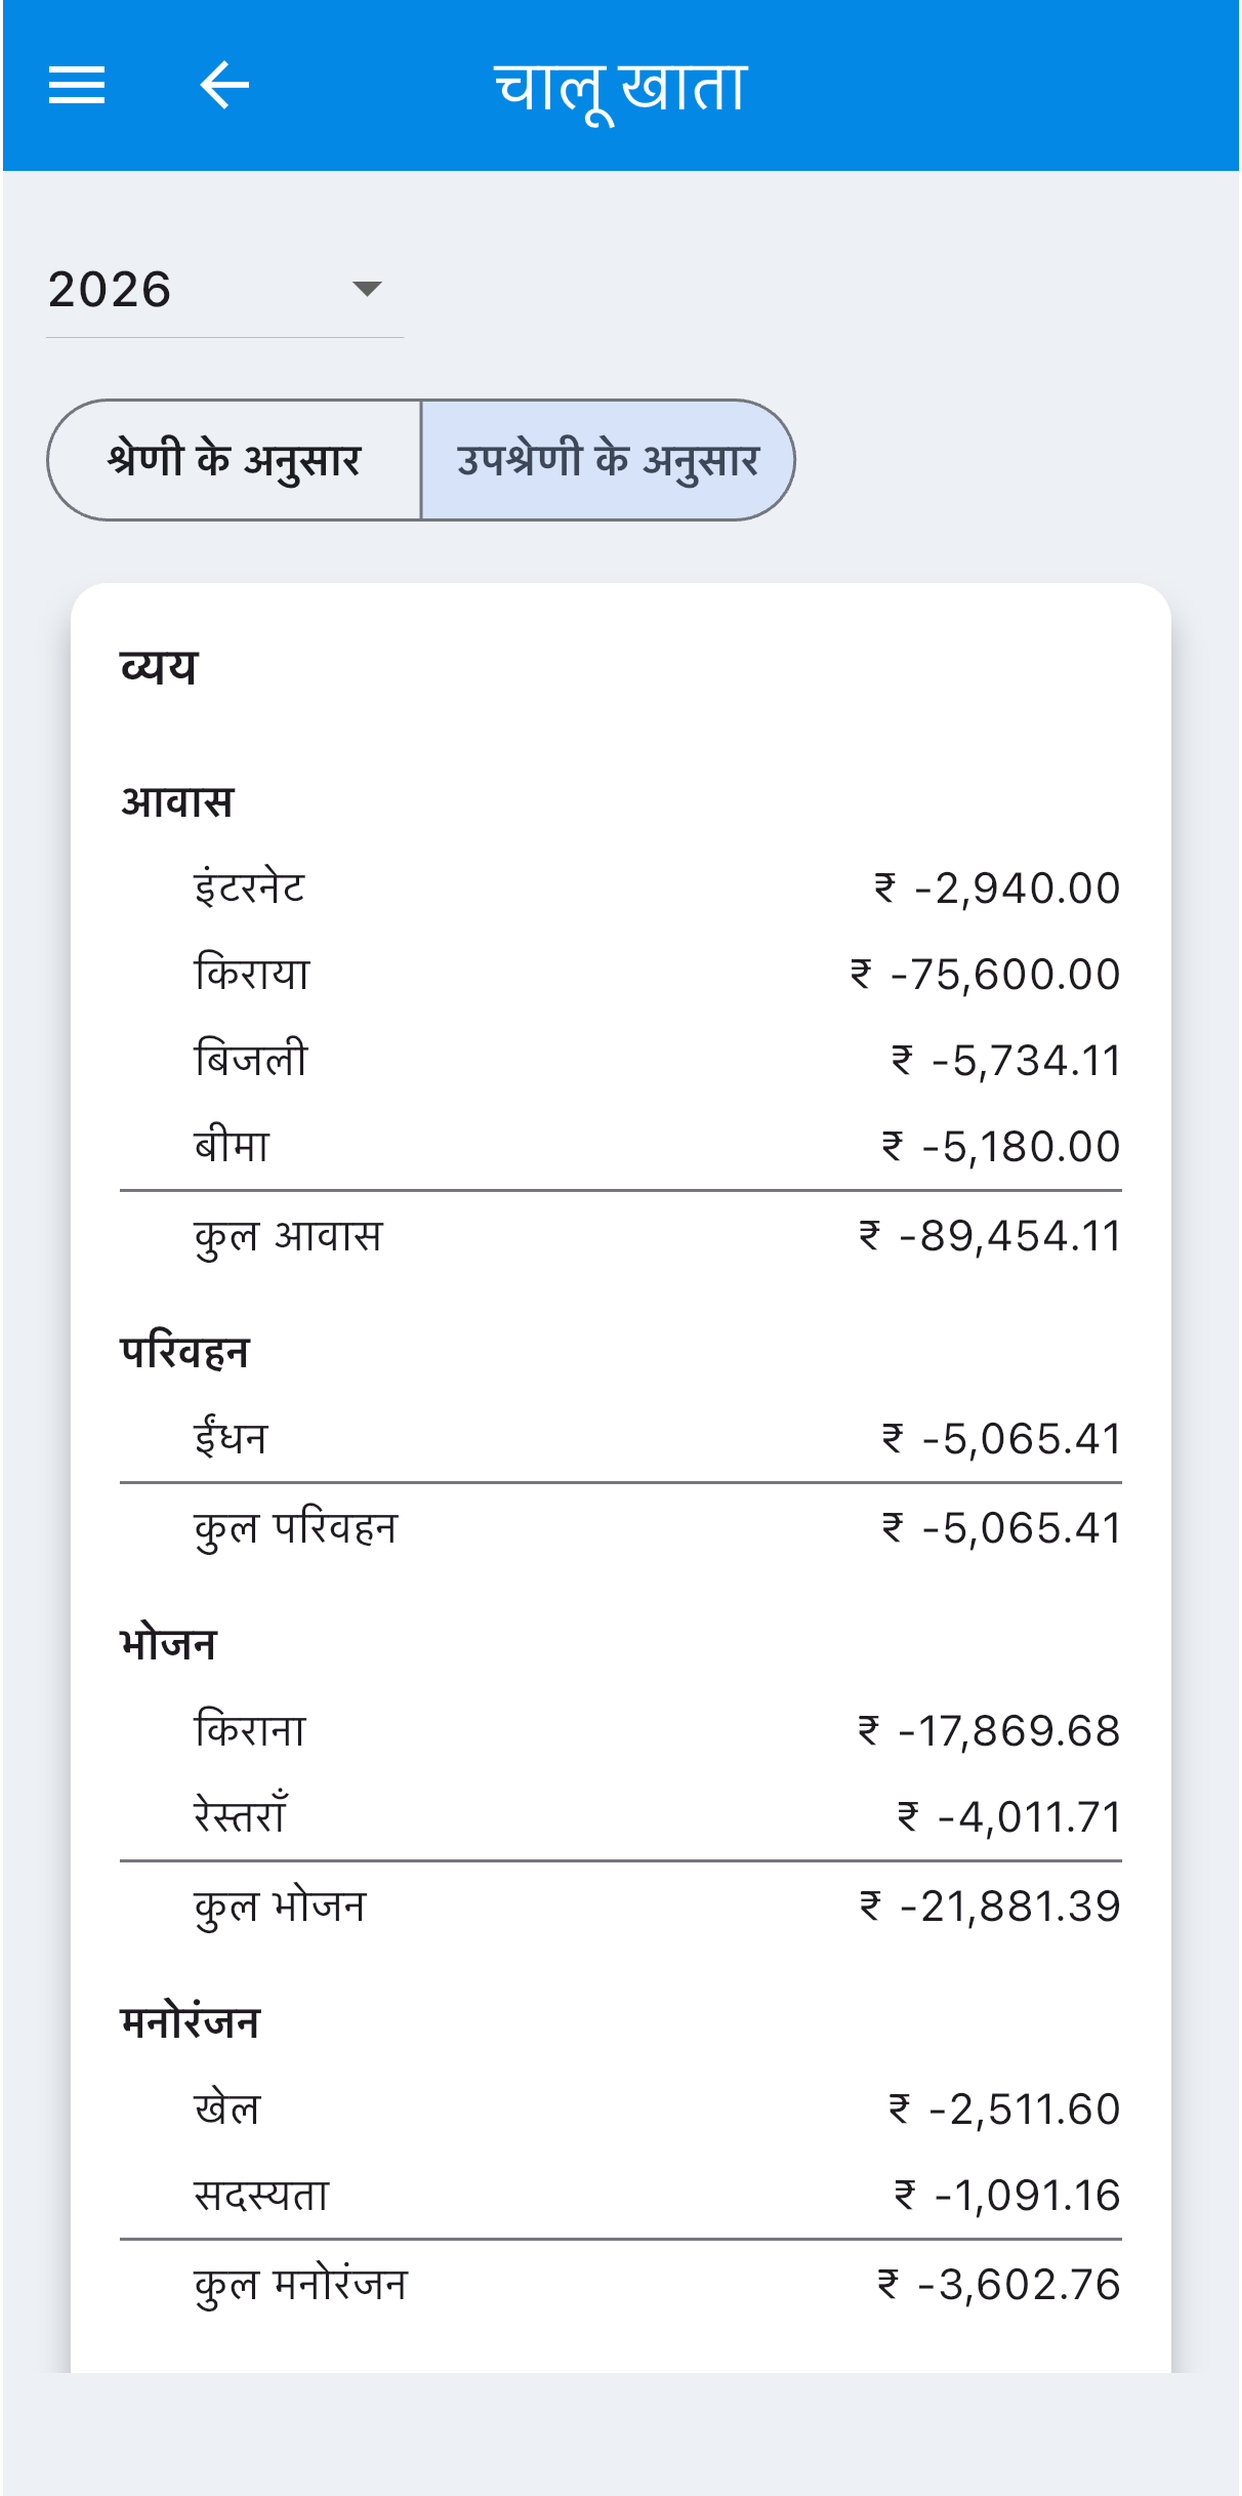Open the ईंधन transport expense
The width and height of the screenshot is (1242, 2496).
coord(620,1439)
